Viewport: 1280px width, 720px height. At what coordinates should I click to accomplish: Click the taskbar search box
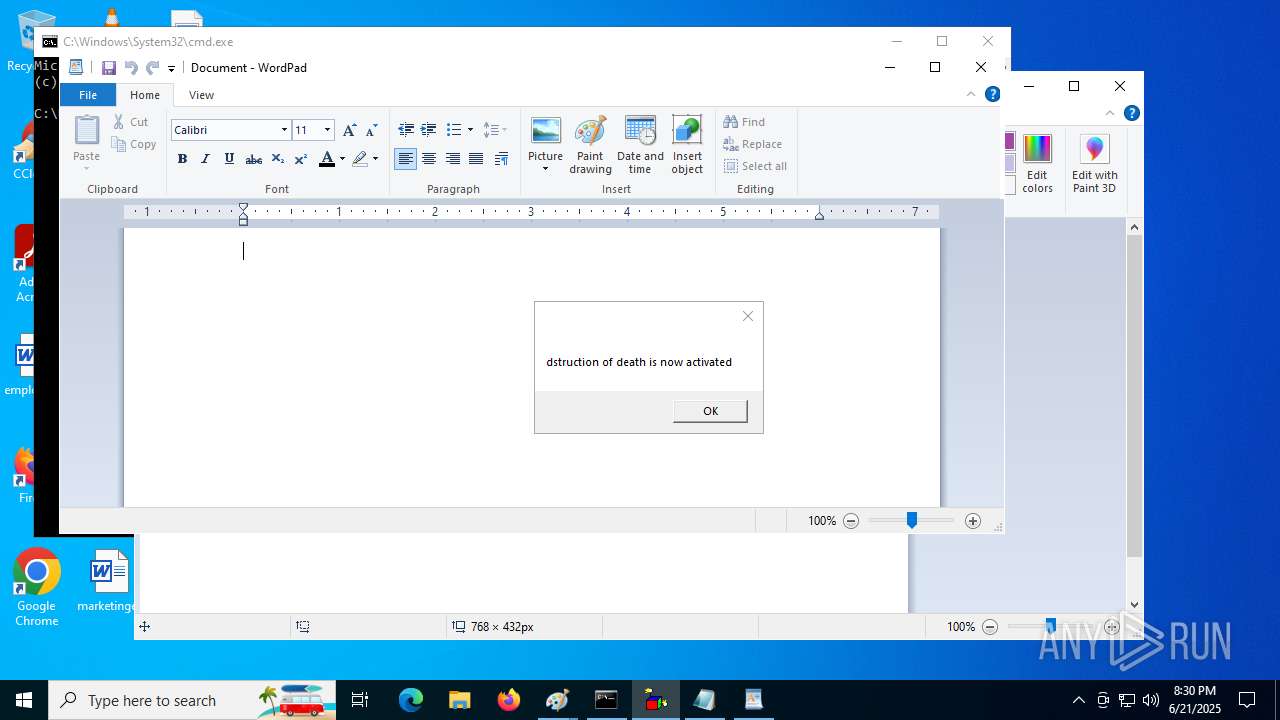(x=192, y=700)
